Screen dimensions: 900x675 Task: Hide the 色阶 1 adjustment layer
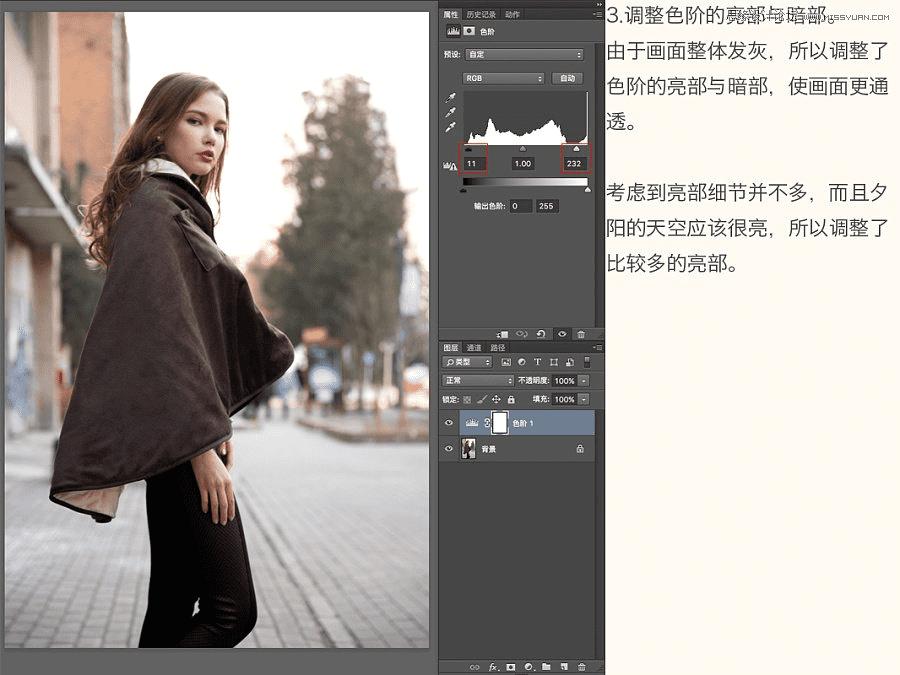pyautogui.click(x=448, y=423)
